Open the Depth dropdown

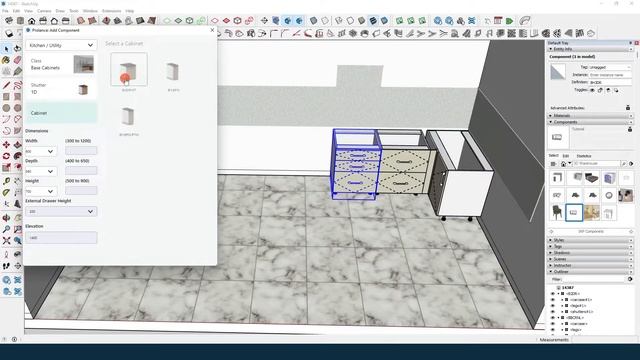tap(40, 171)
